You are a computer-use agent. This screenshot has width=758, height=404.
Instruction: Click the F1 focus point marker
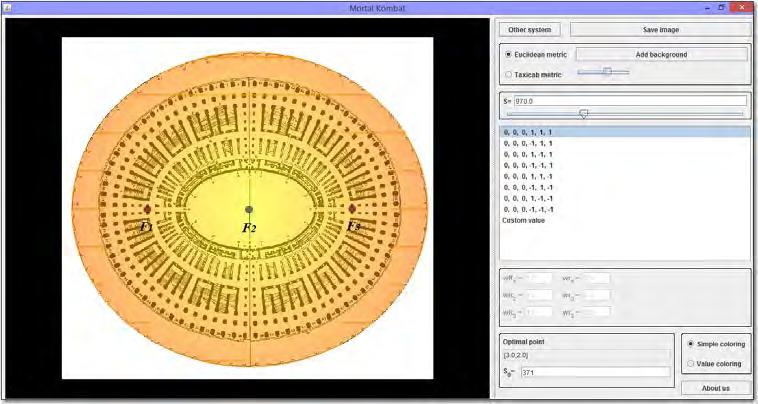[147, 209]
